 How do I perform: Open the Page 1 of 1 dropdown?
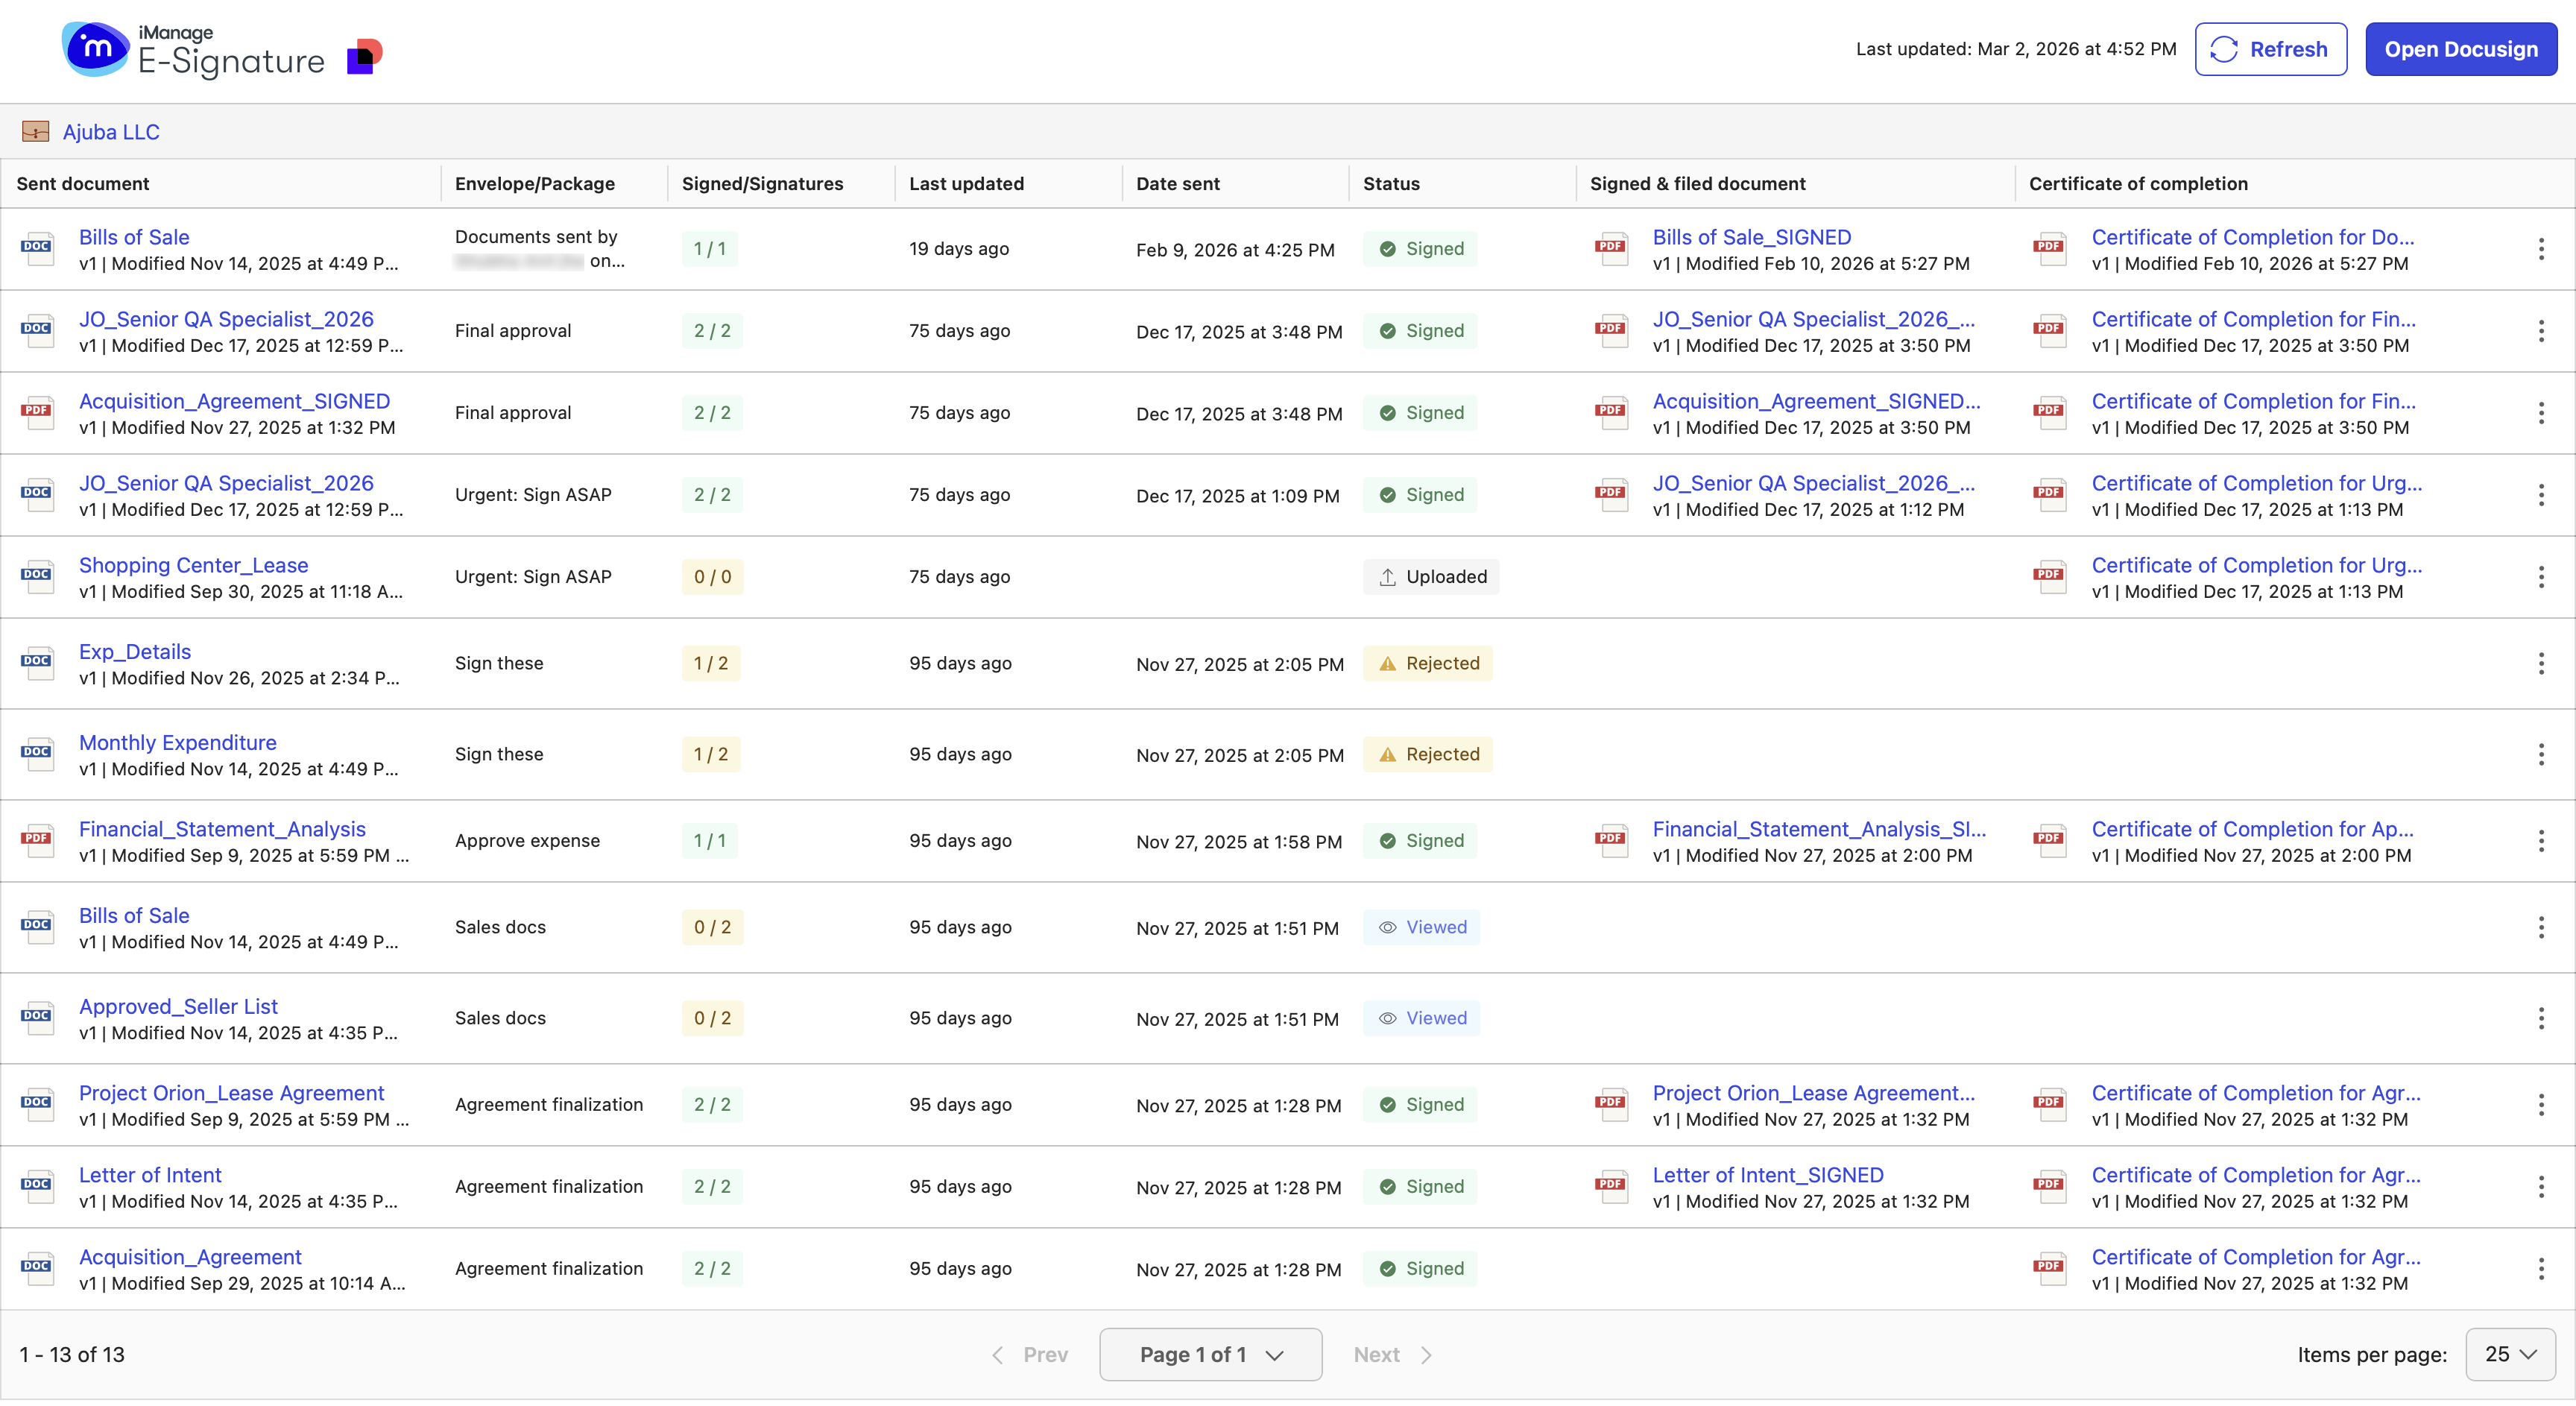coord(1210,1354)
